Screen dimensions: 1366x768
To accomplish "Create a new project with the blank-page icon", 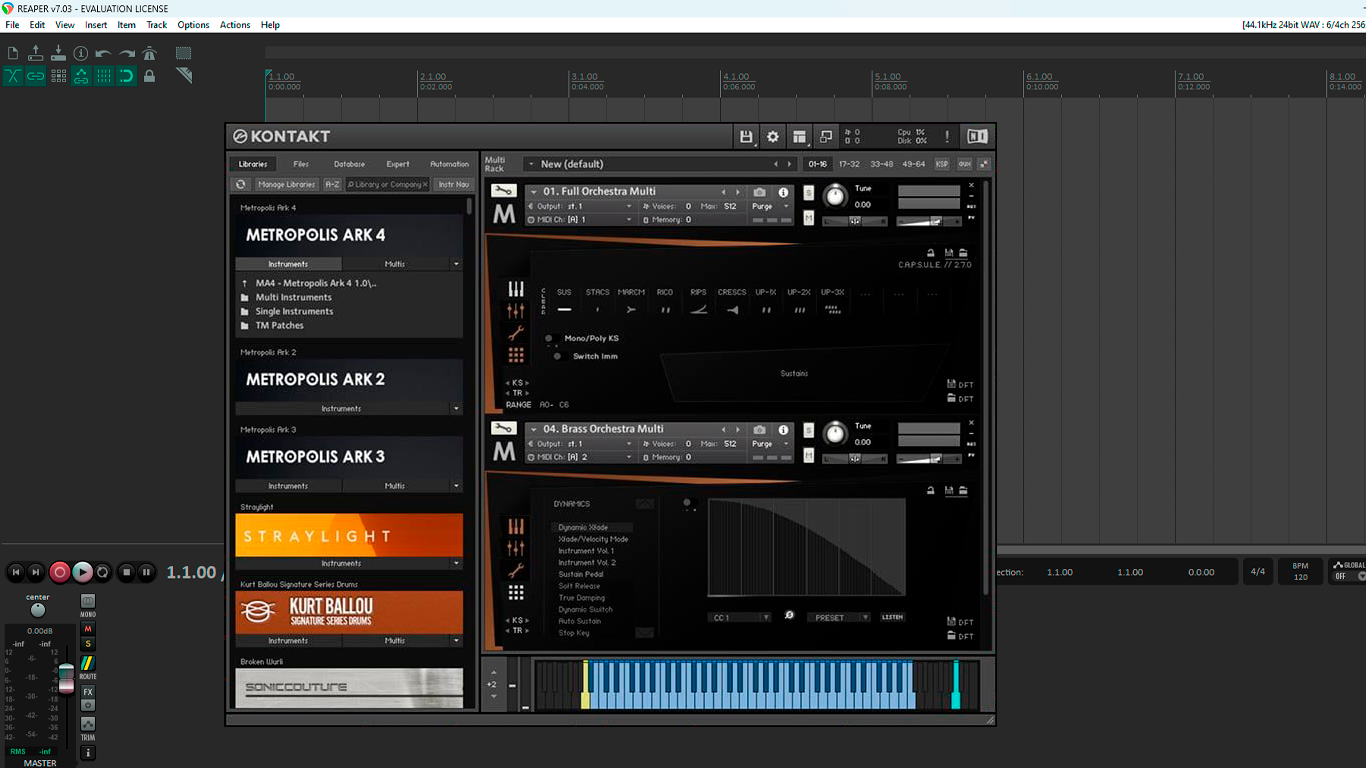I will (13, 53).
